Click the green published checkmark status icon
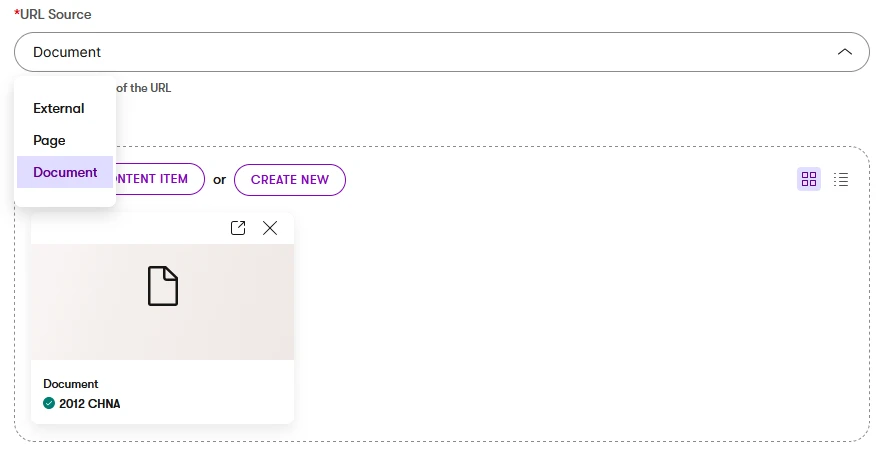This screenshot has width=886, height=460. [49, 404]
